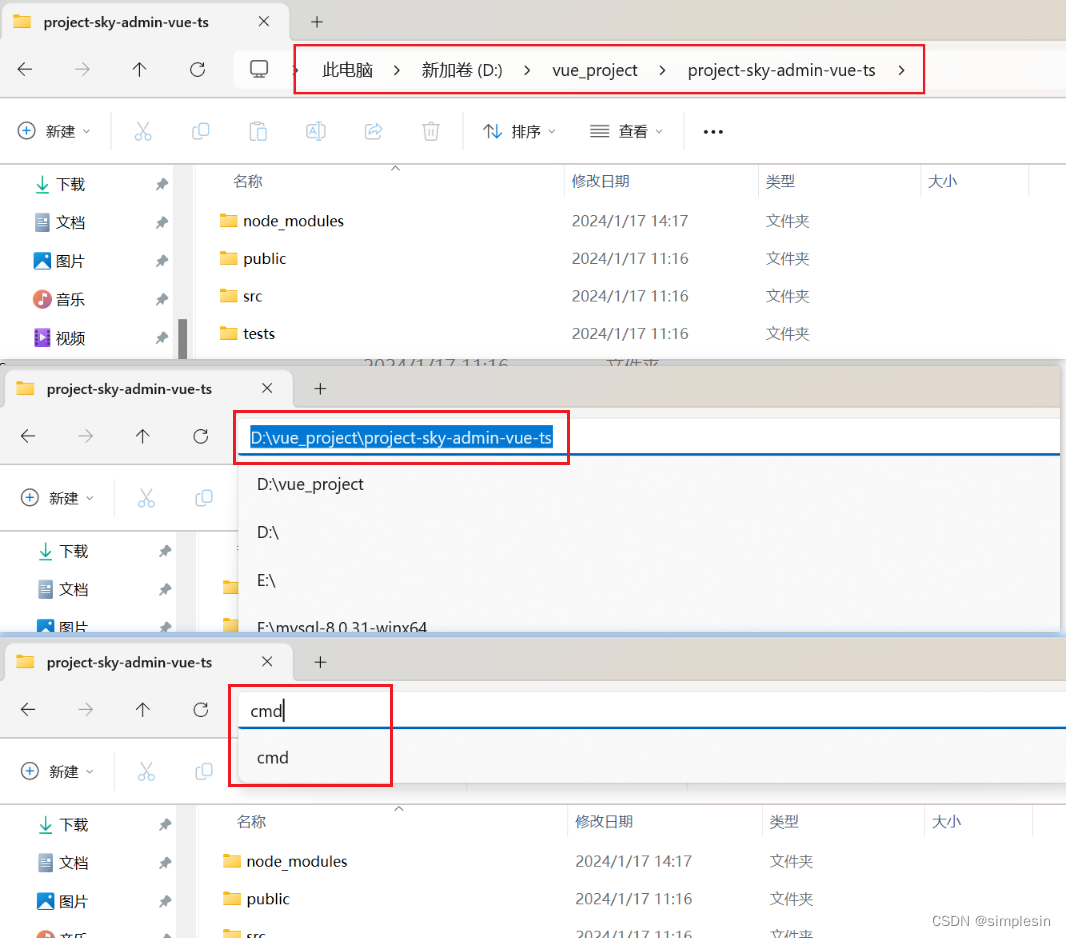1066x938 pixels.
Task: Click Refresh icon in bottom Explorer window
Action: point(201,710)
